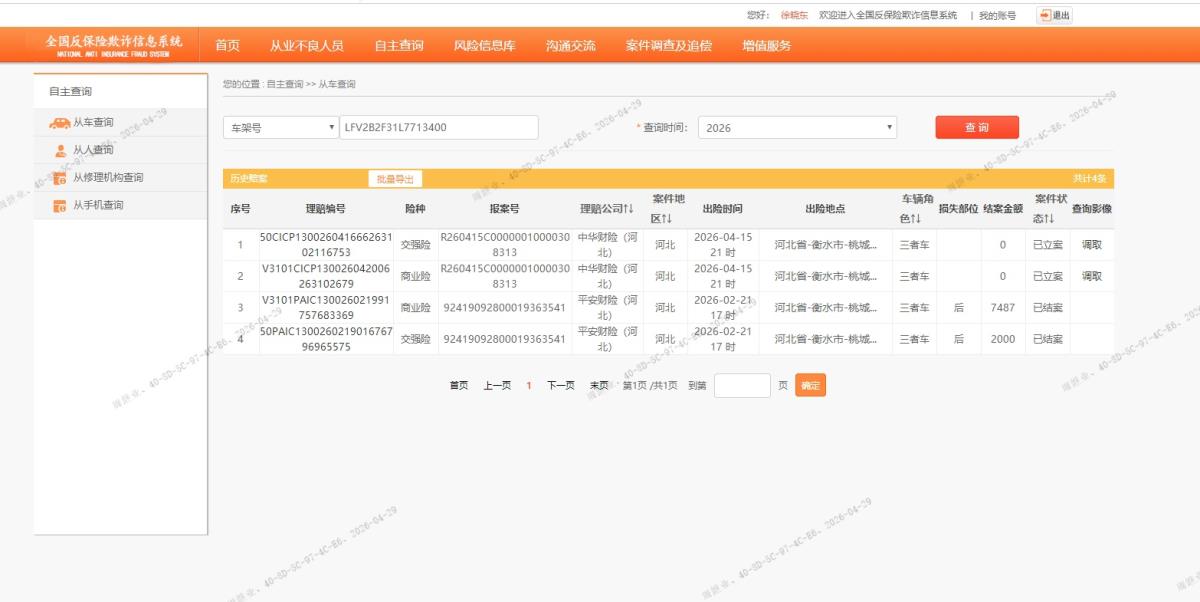Click the 上一页 pagination link
Image resolution: width=1200 pixels, height=602 pixels.
[497, 386]
